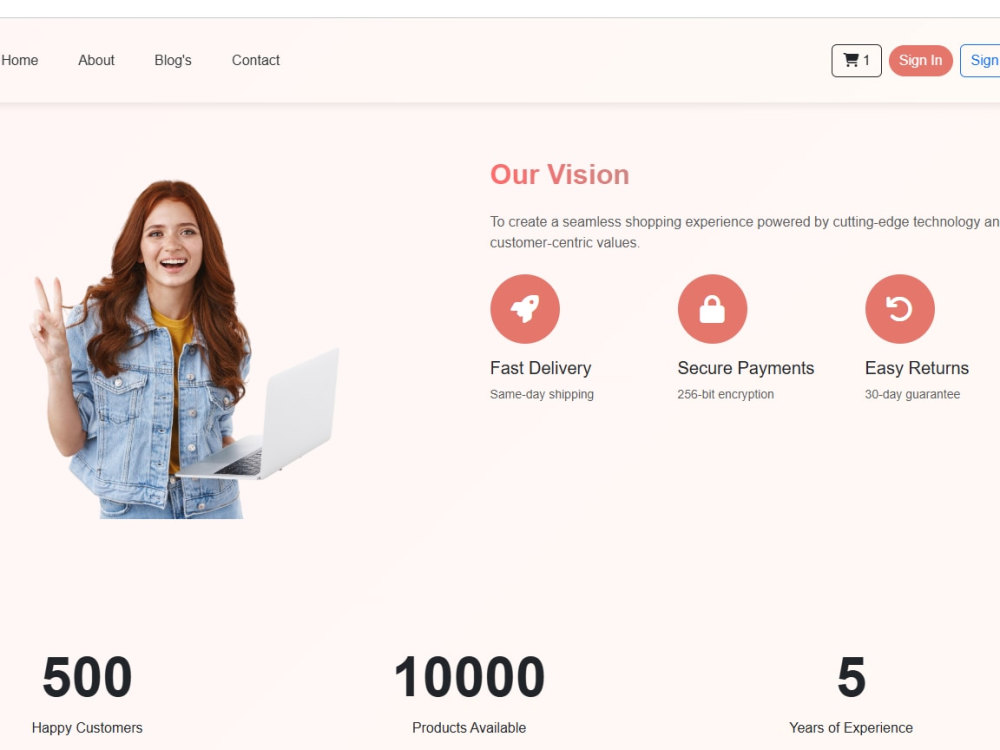Click the 10000 statistic number

[x=469, y=677]
